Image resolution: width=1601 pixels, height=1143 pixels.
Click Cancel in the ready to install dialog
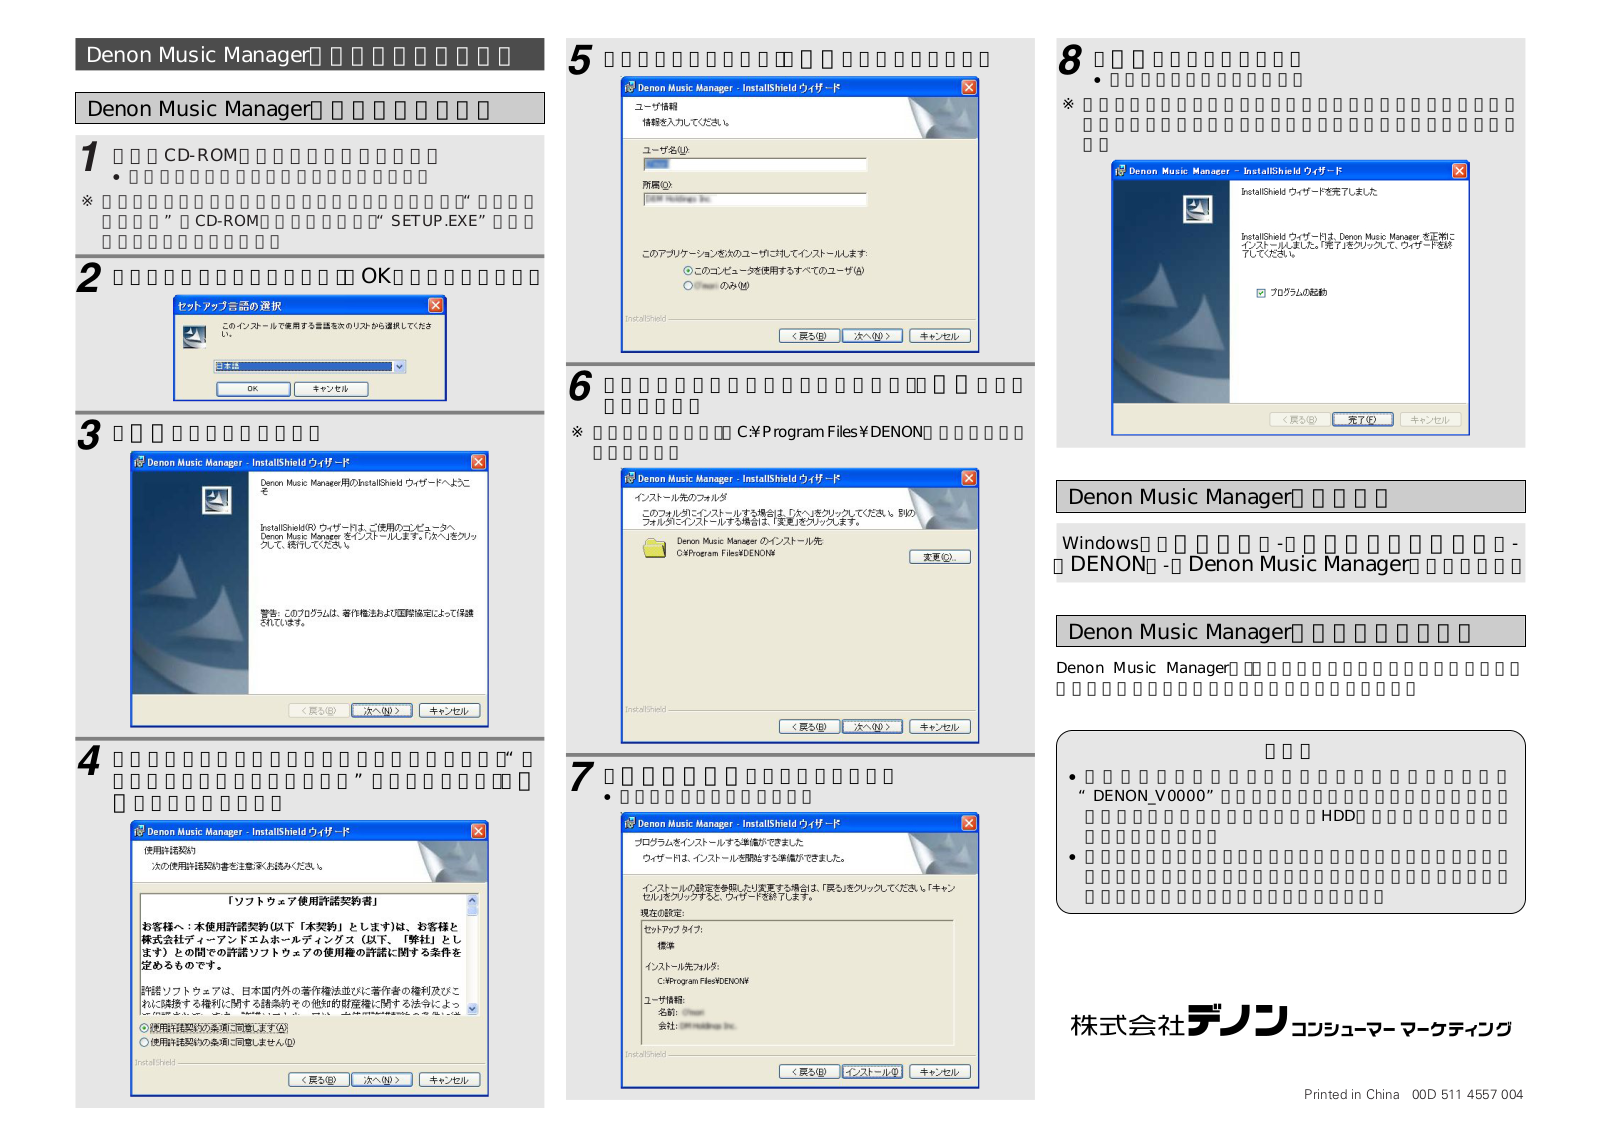939,1072
